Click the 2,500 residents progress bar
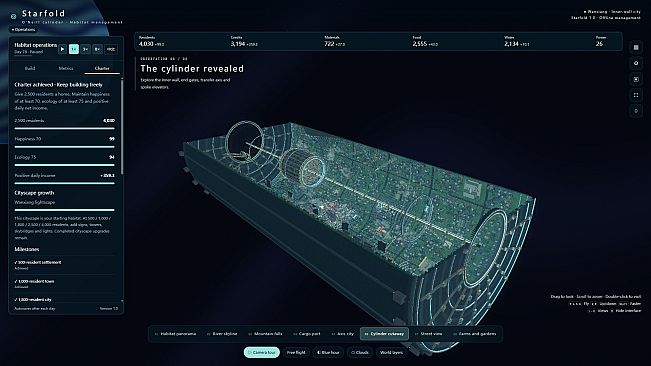The width and height of the screenshot is (651, 366). point(64,128)
